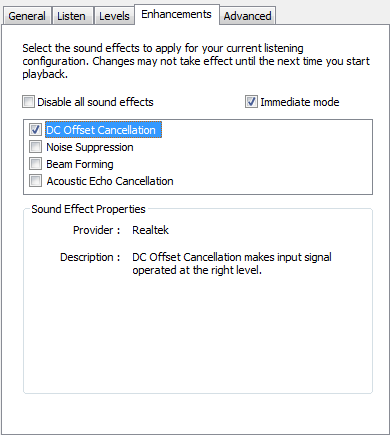Click the DC Offset Cancellation description text
Viewport: 390px width, 435px height.
232,263
